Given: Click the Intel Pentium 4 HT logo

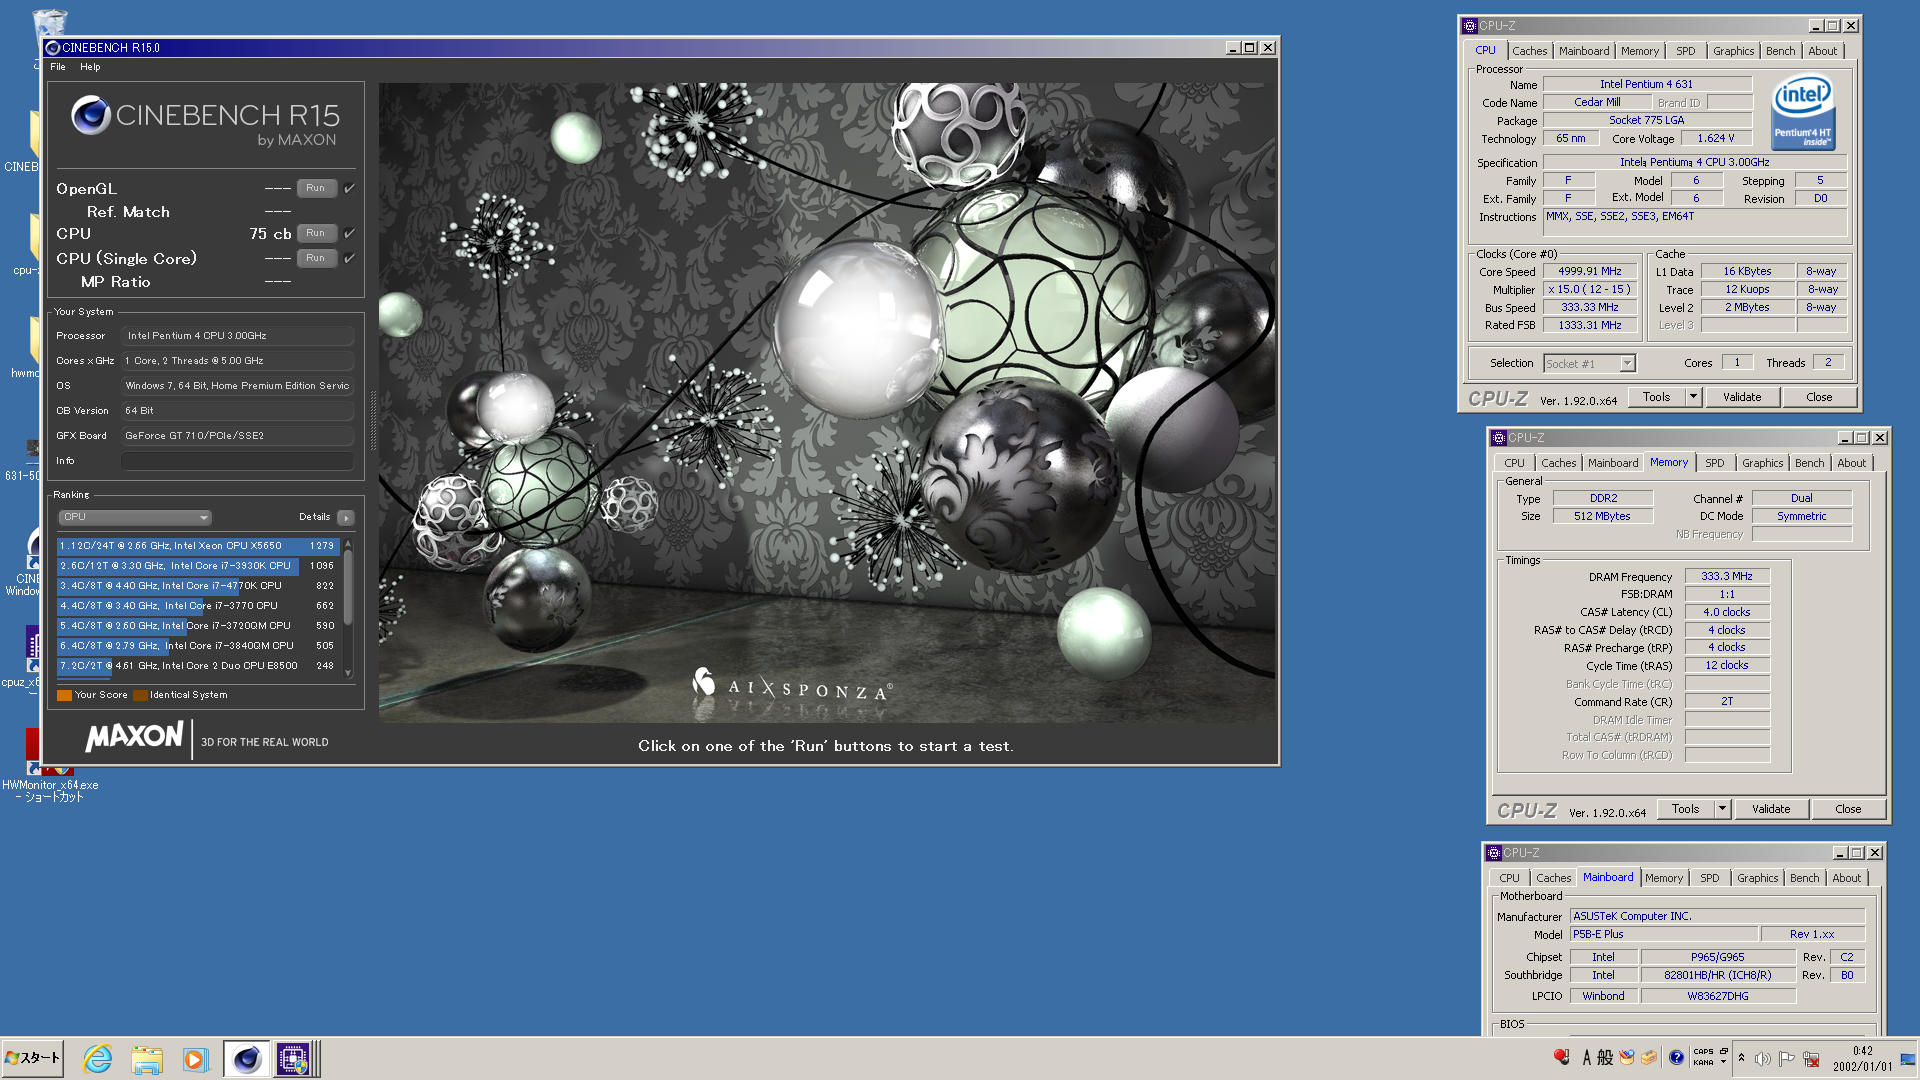Looking at the screenshot, I should (1803, 113).
